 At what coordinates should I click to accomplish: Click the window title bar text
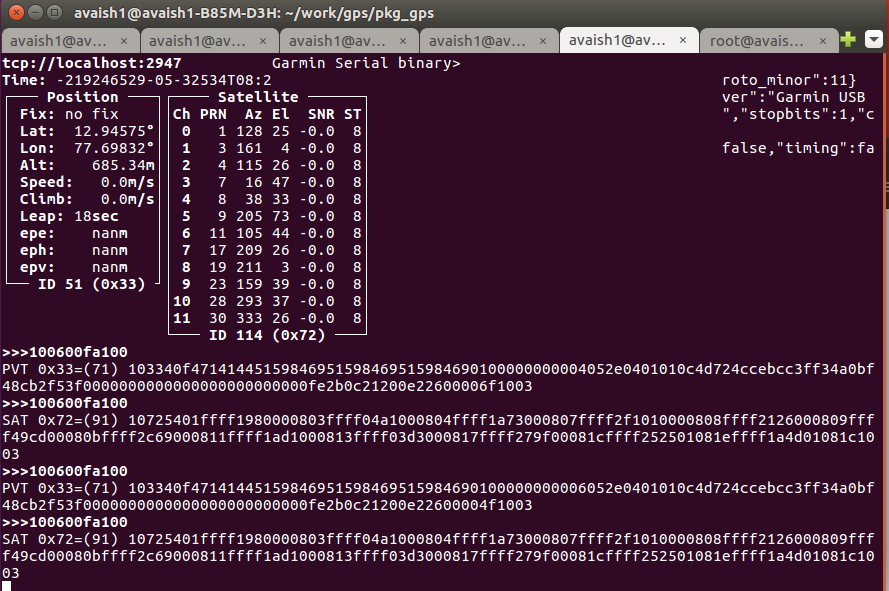[x=254, y=12]
